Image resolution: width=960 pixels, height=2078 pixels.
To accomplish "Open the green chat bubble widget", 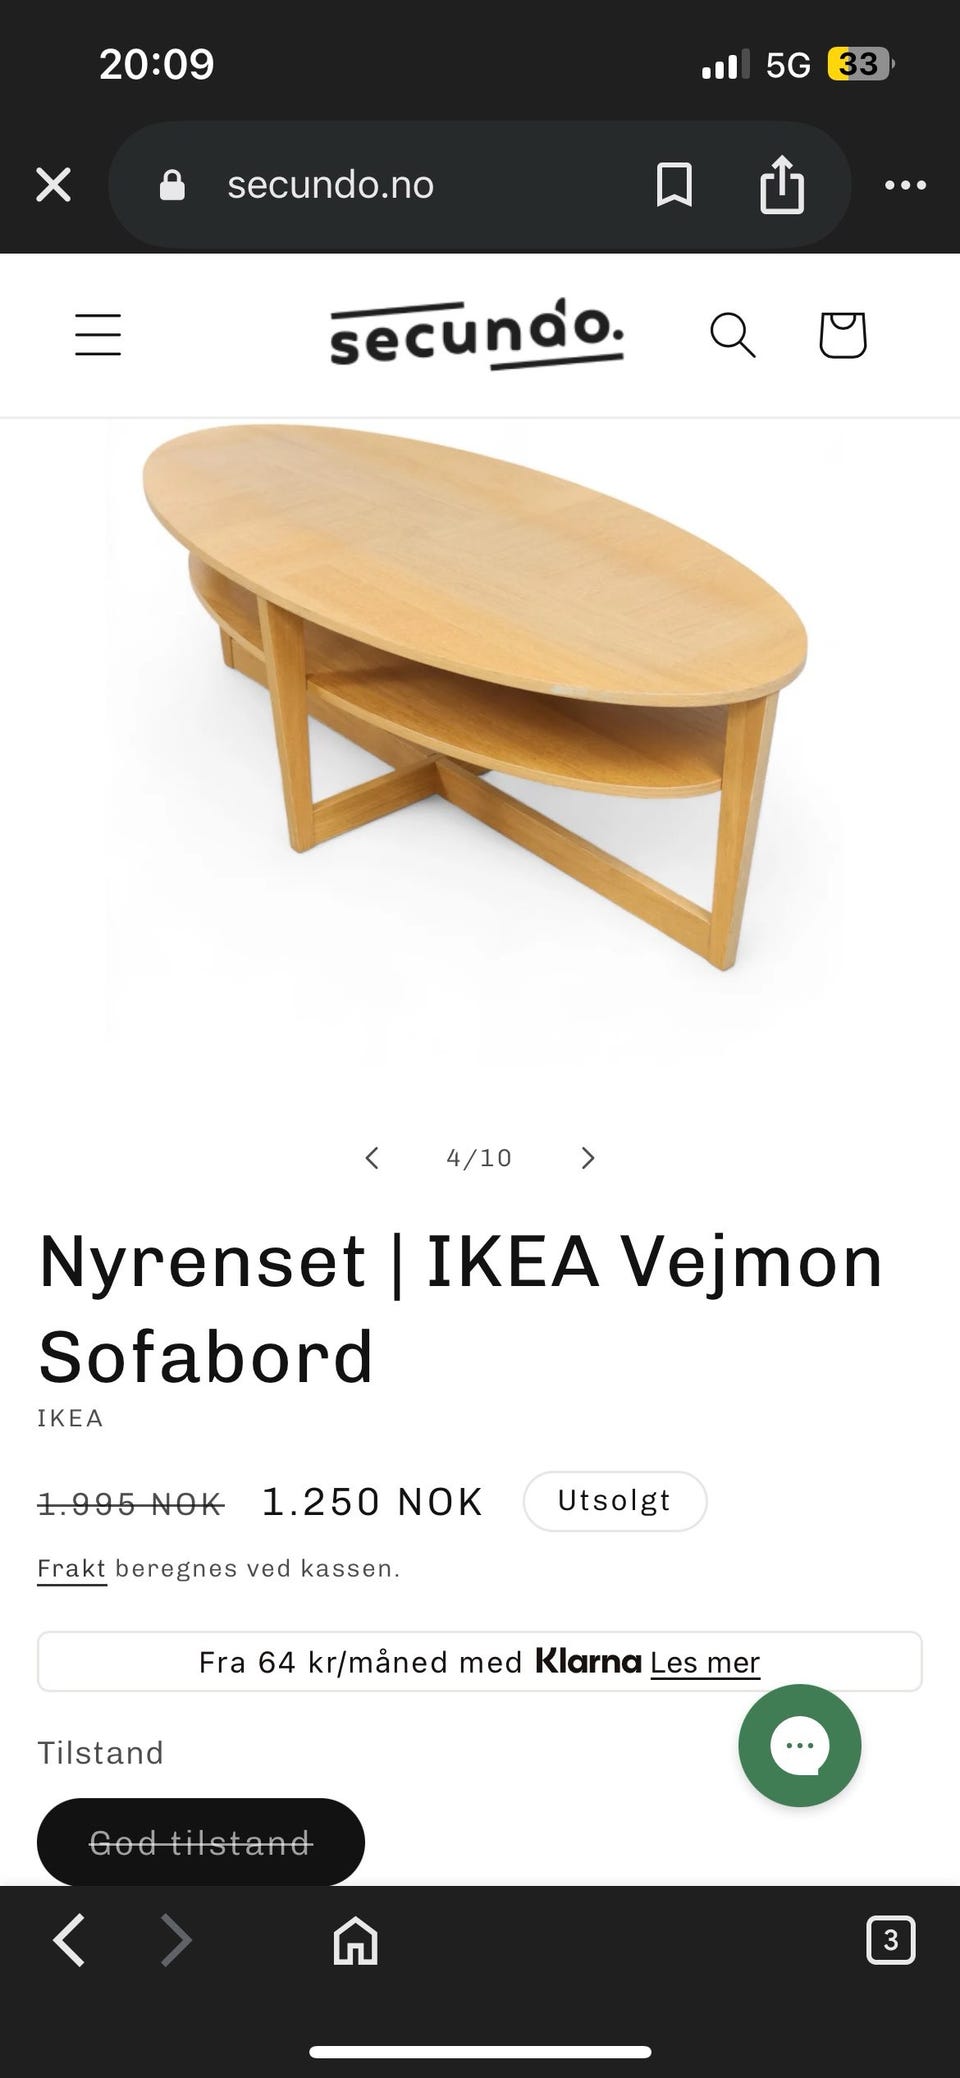I will click(800, 1745).
